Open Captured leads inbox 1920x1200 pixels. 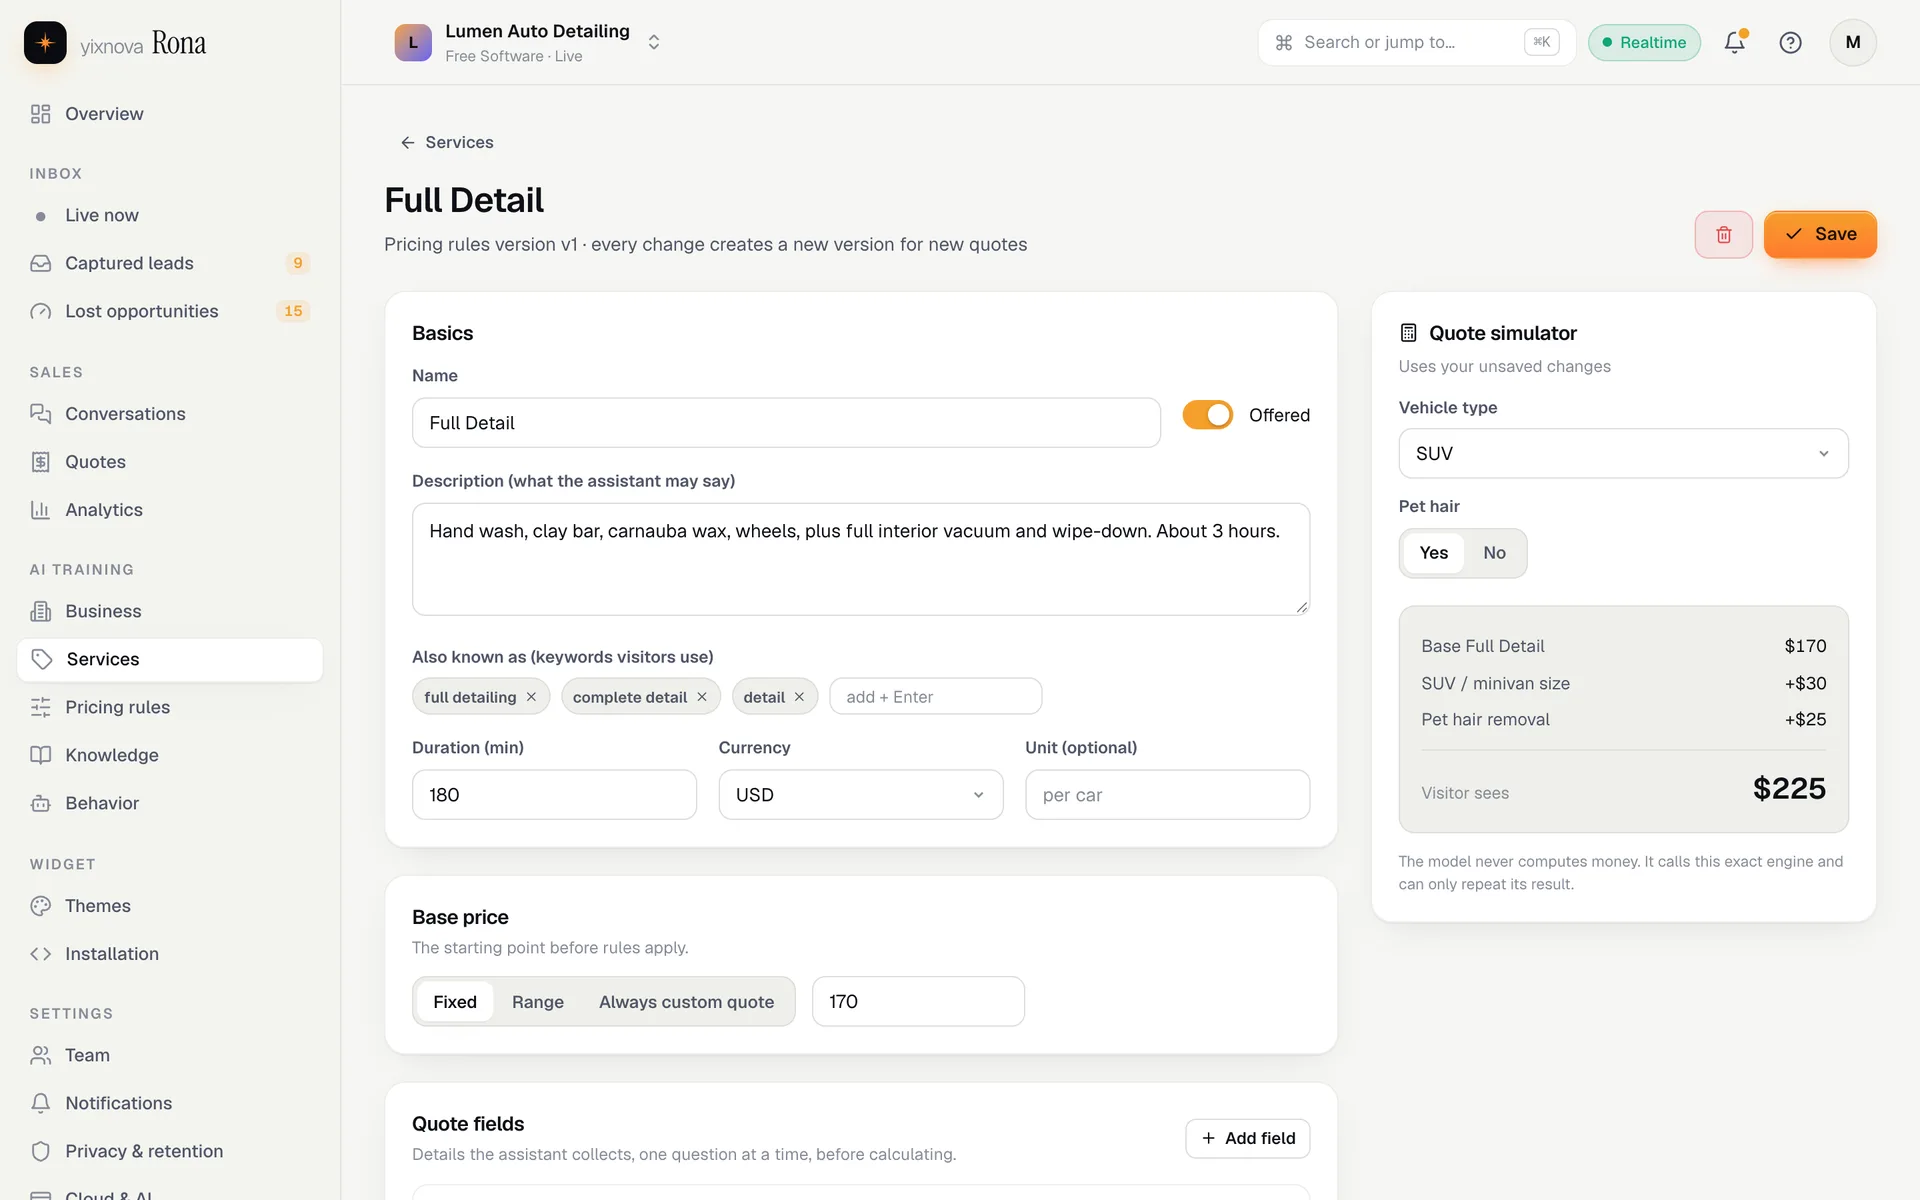coord(170,263)
